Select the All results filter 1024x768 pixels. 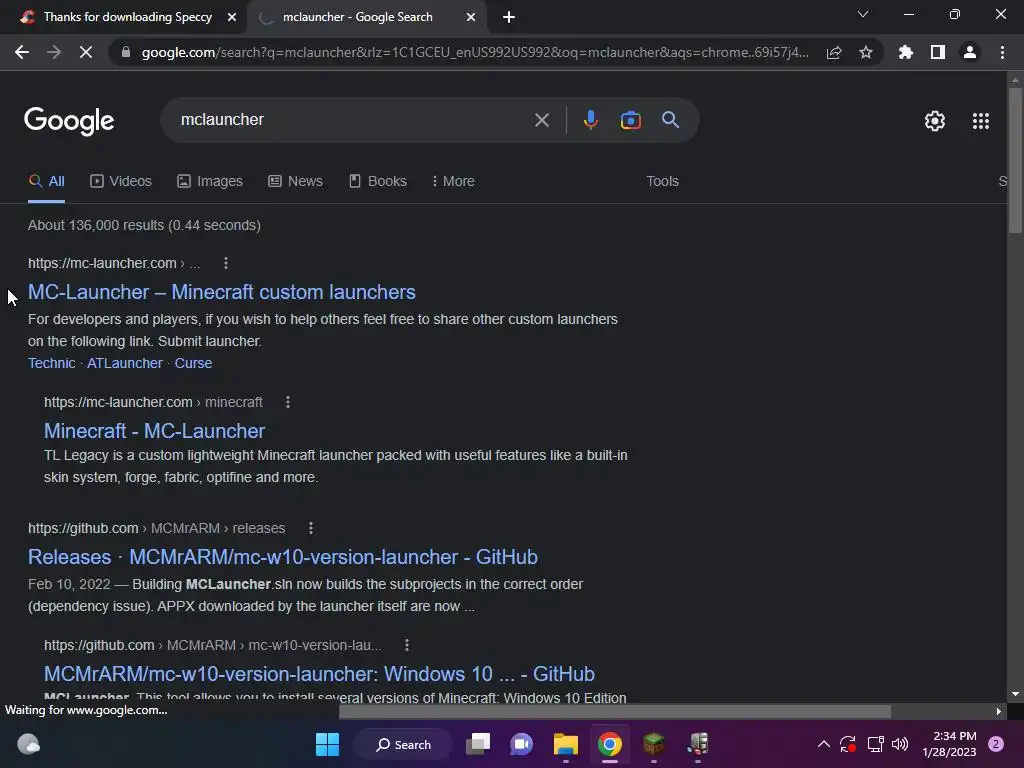coord(46,182)
